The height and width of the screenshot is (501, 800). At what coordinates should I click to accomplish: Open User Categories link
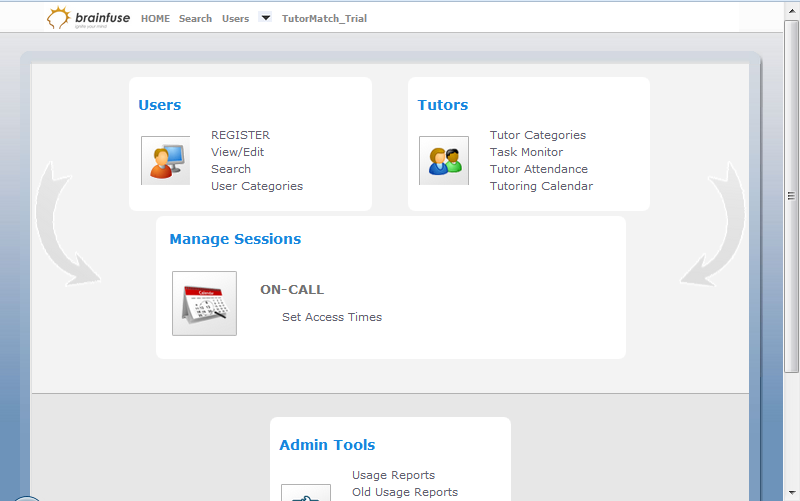pos(257,186)
